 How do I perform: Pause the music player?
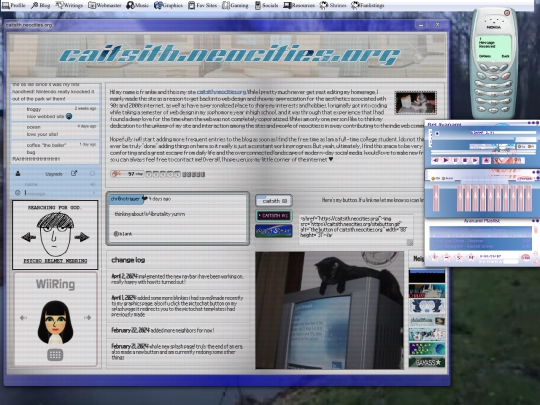click(x=456, y=160)
